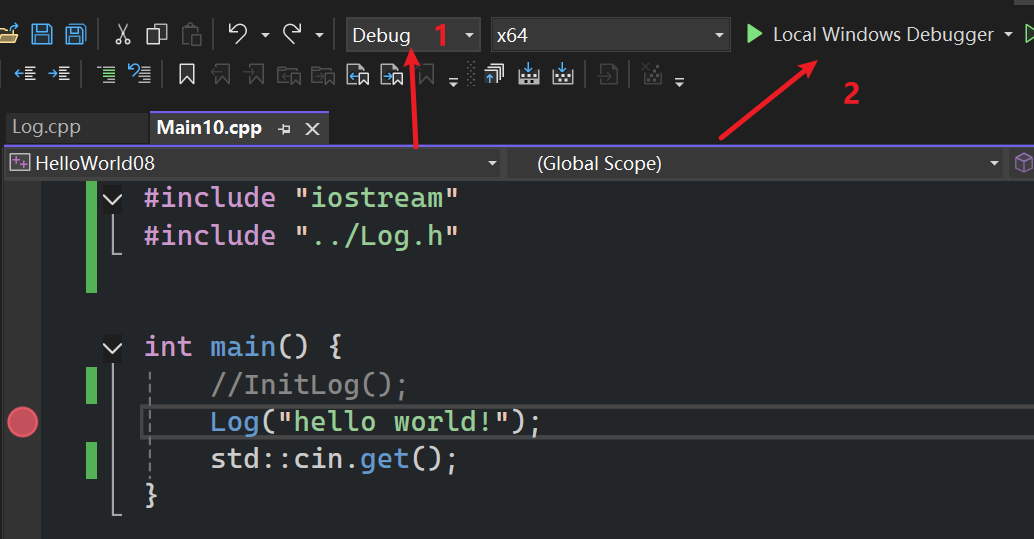
Task: Click the Copy icon in toolbar
Action: point(157,35)
